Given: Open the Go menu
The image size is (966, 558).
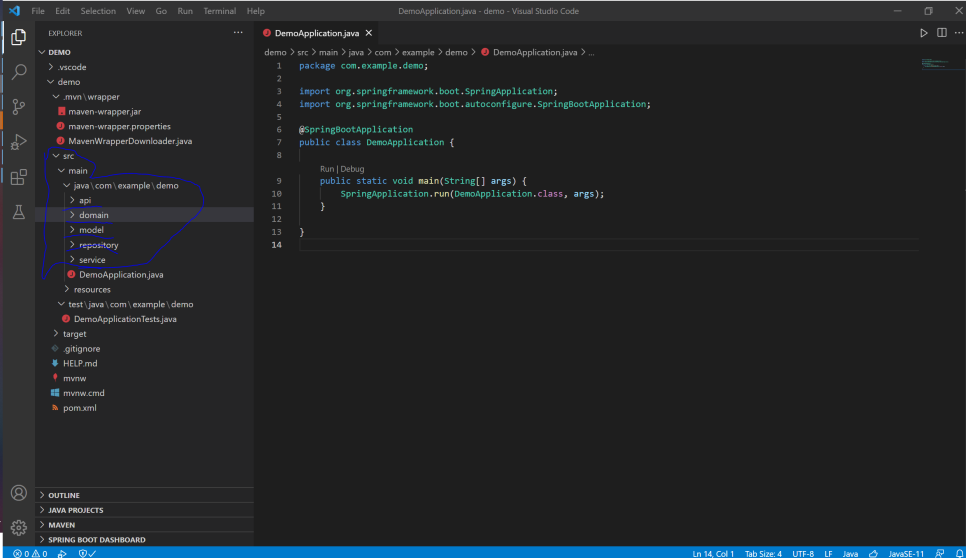Looking at the screenshot, I should [161, 11].
